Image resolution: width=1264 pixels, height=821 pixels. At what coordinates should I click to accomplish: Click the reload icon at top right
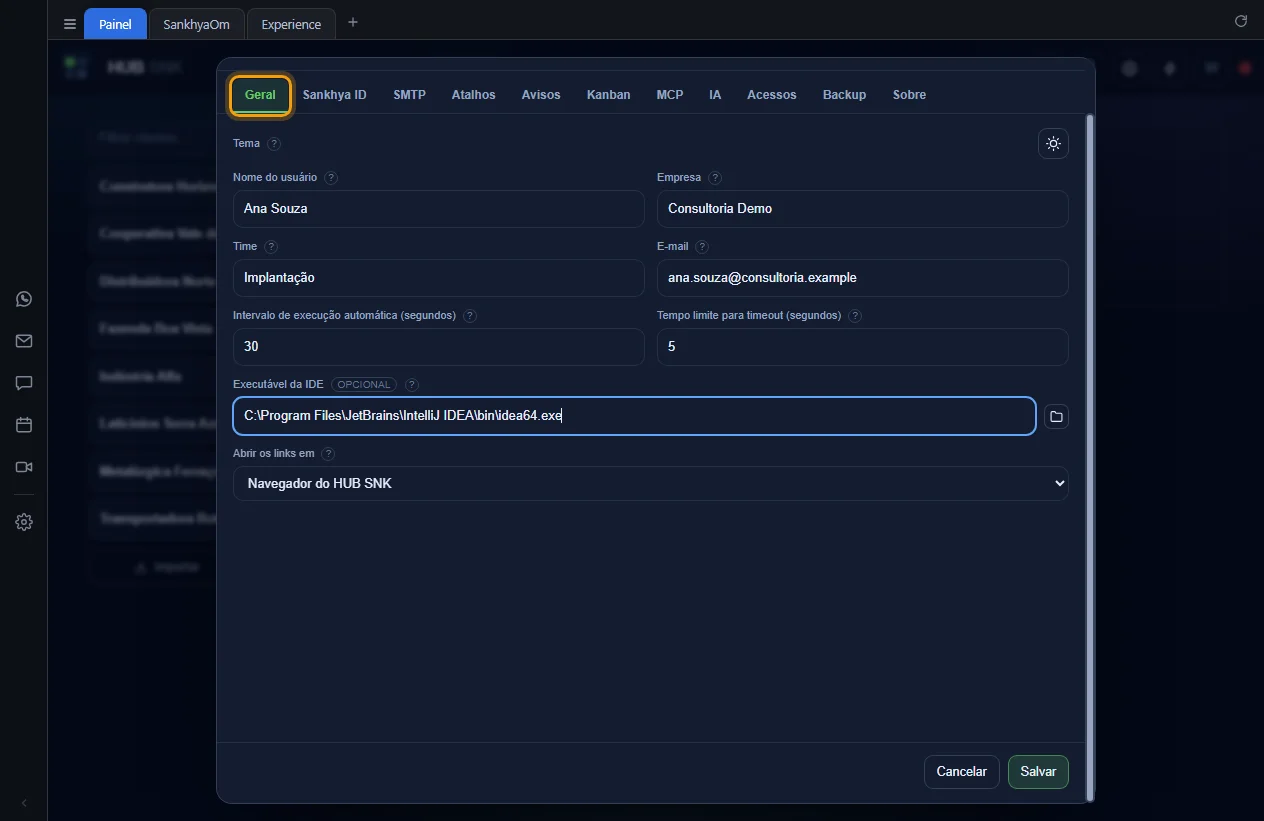pyautogui.click(x=1241, y=21)
